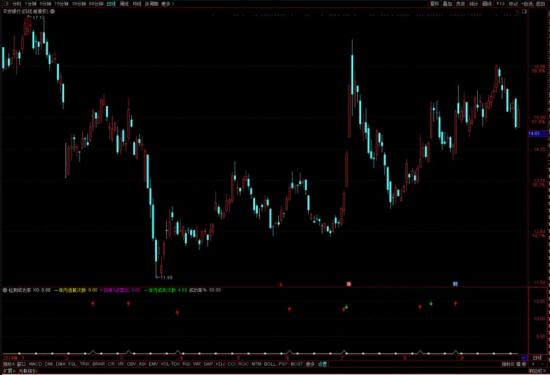Screen dimensions: 550x375
Task: Open the 指标A indicator selector
Action: [9, 364]
